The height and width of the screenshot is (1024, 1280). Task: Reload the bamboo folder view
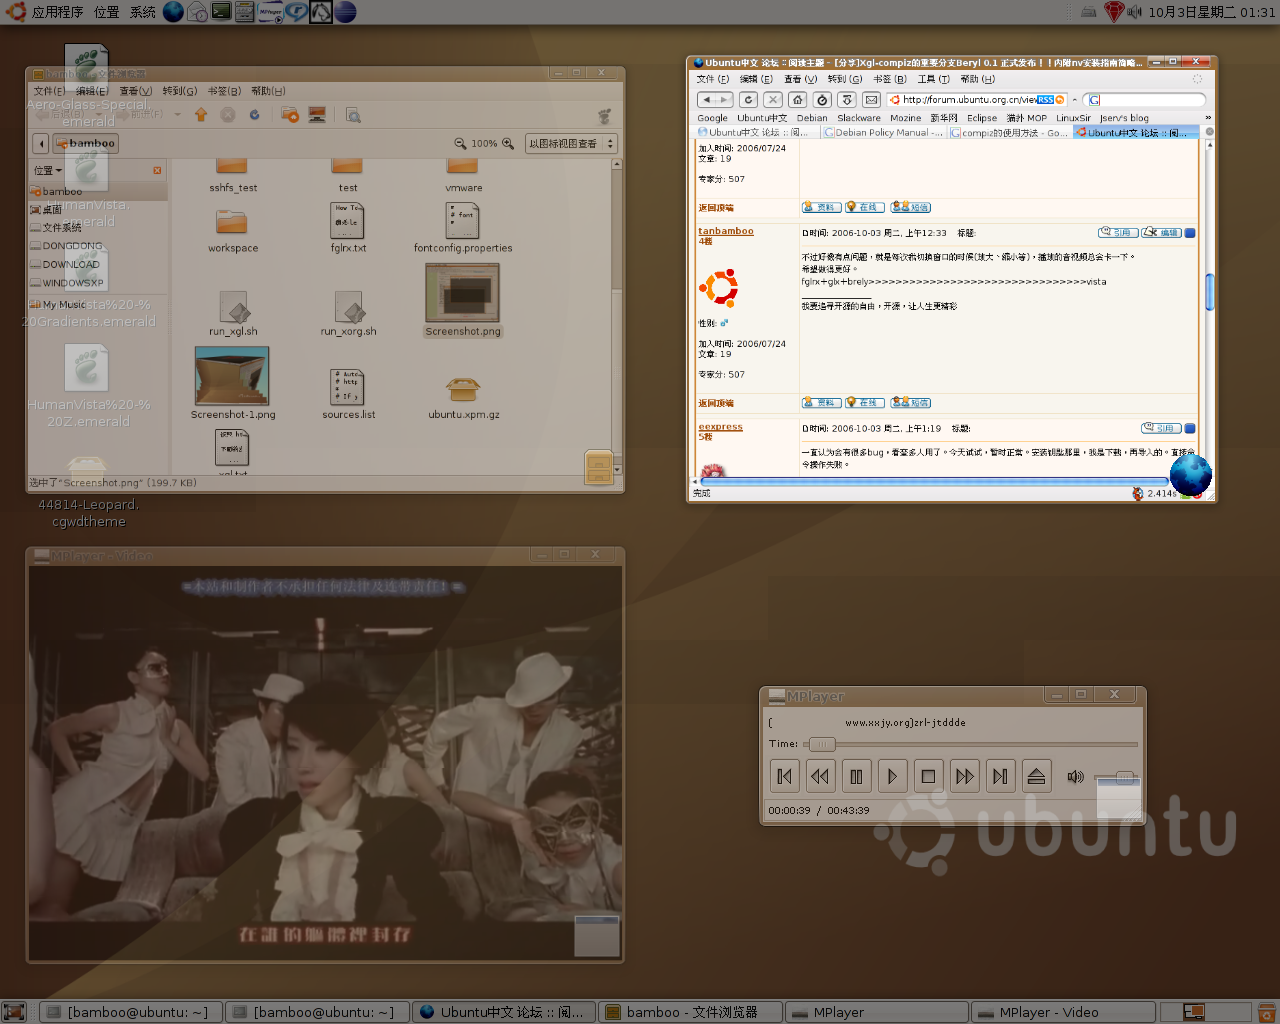click(x=255, y=115)
